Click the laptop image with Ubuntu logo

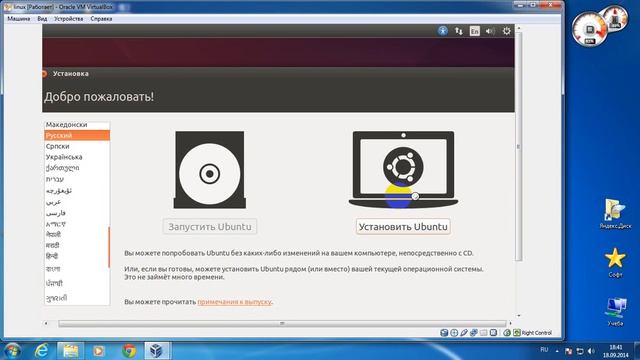(x=403, y=169)
